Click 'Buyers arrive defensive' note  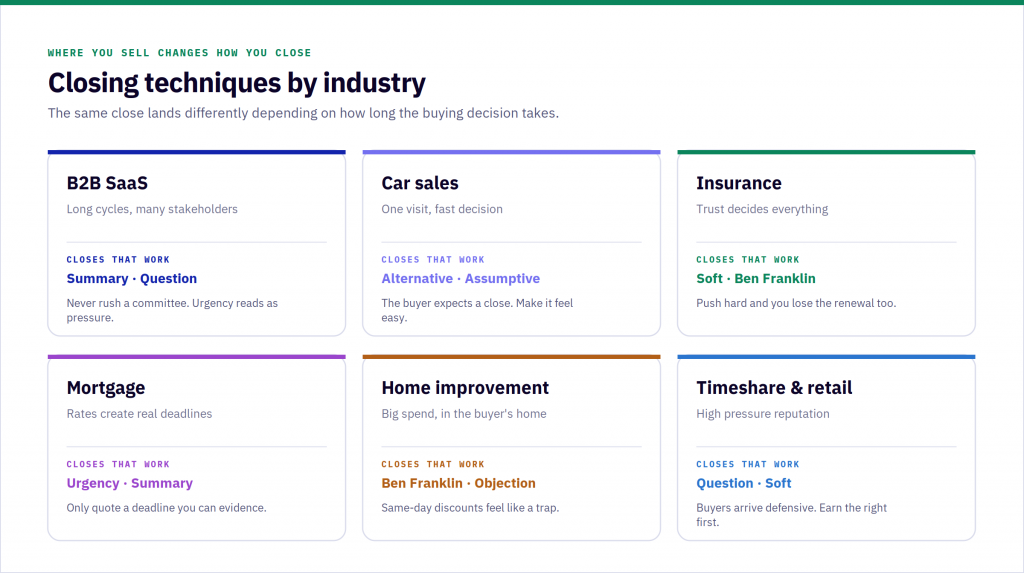pos(792,515)
